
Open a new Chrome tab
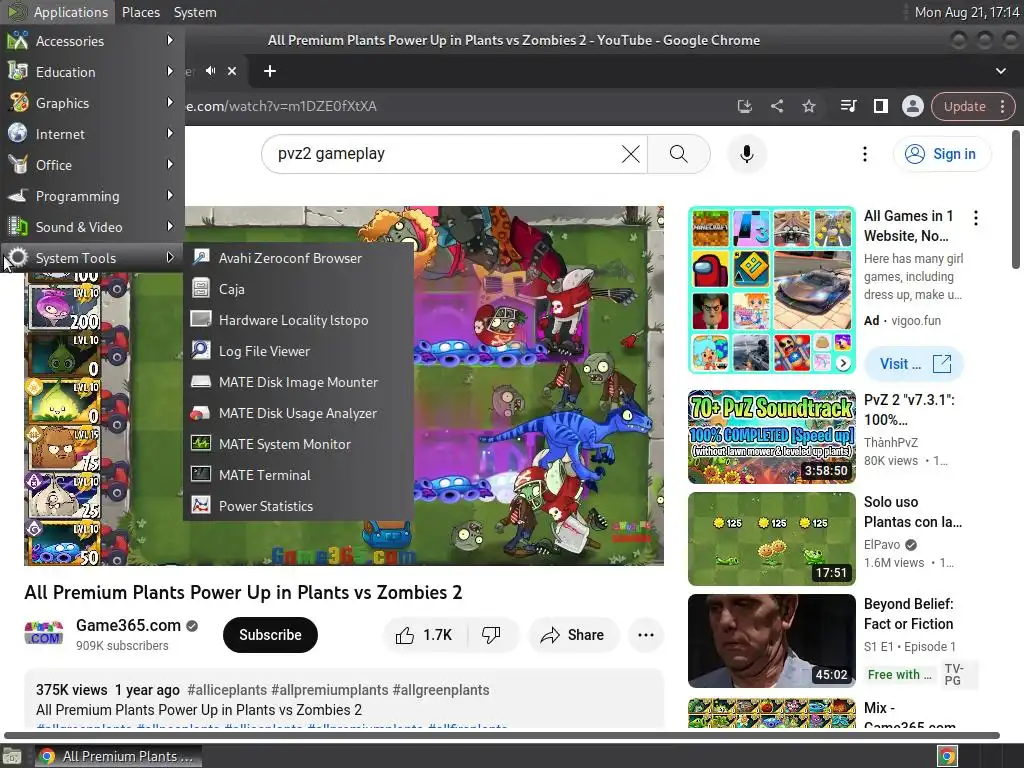[x=270, y=71]
